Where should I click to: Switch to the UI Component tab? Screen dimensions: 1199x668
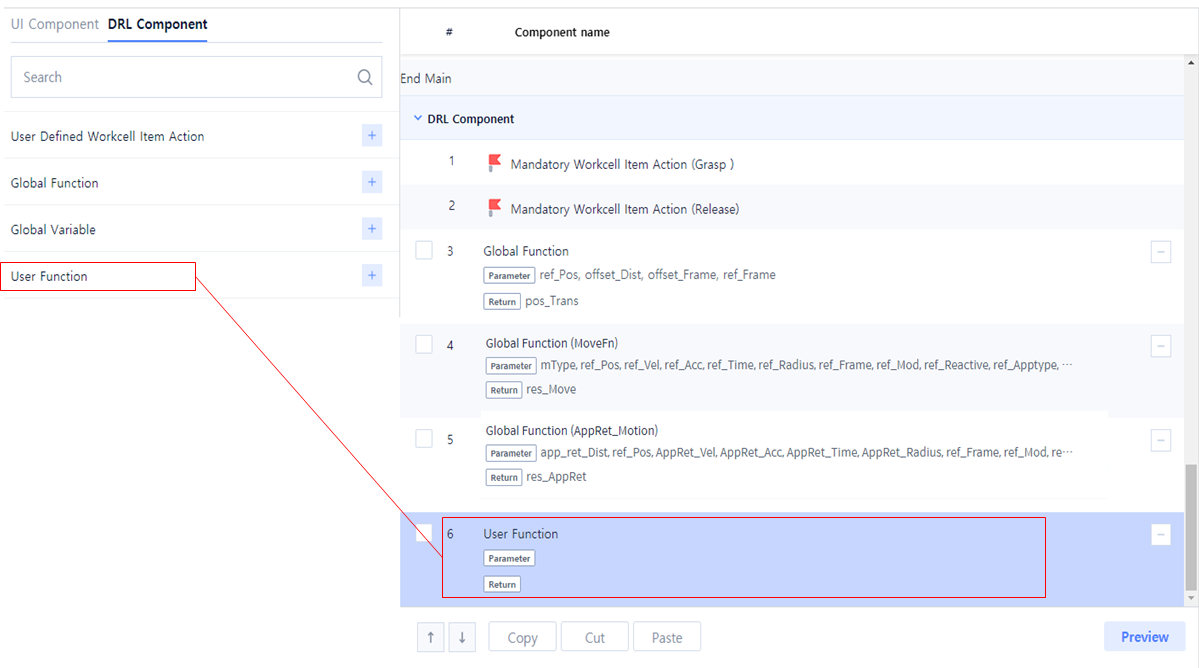(x=55, y=24)
